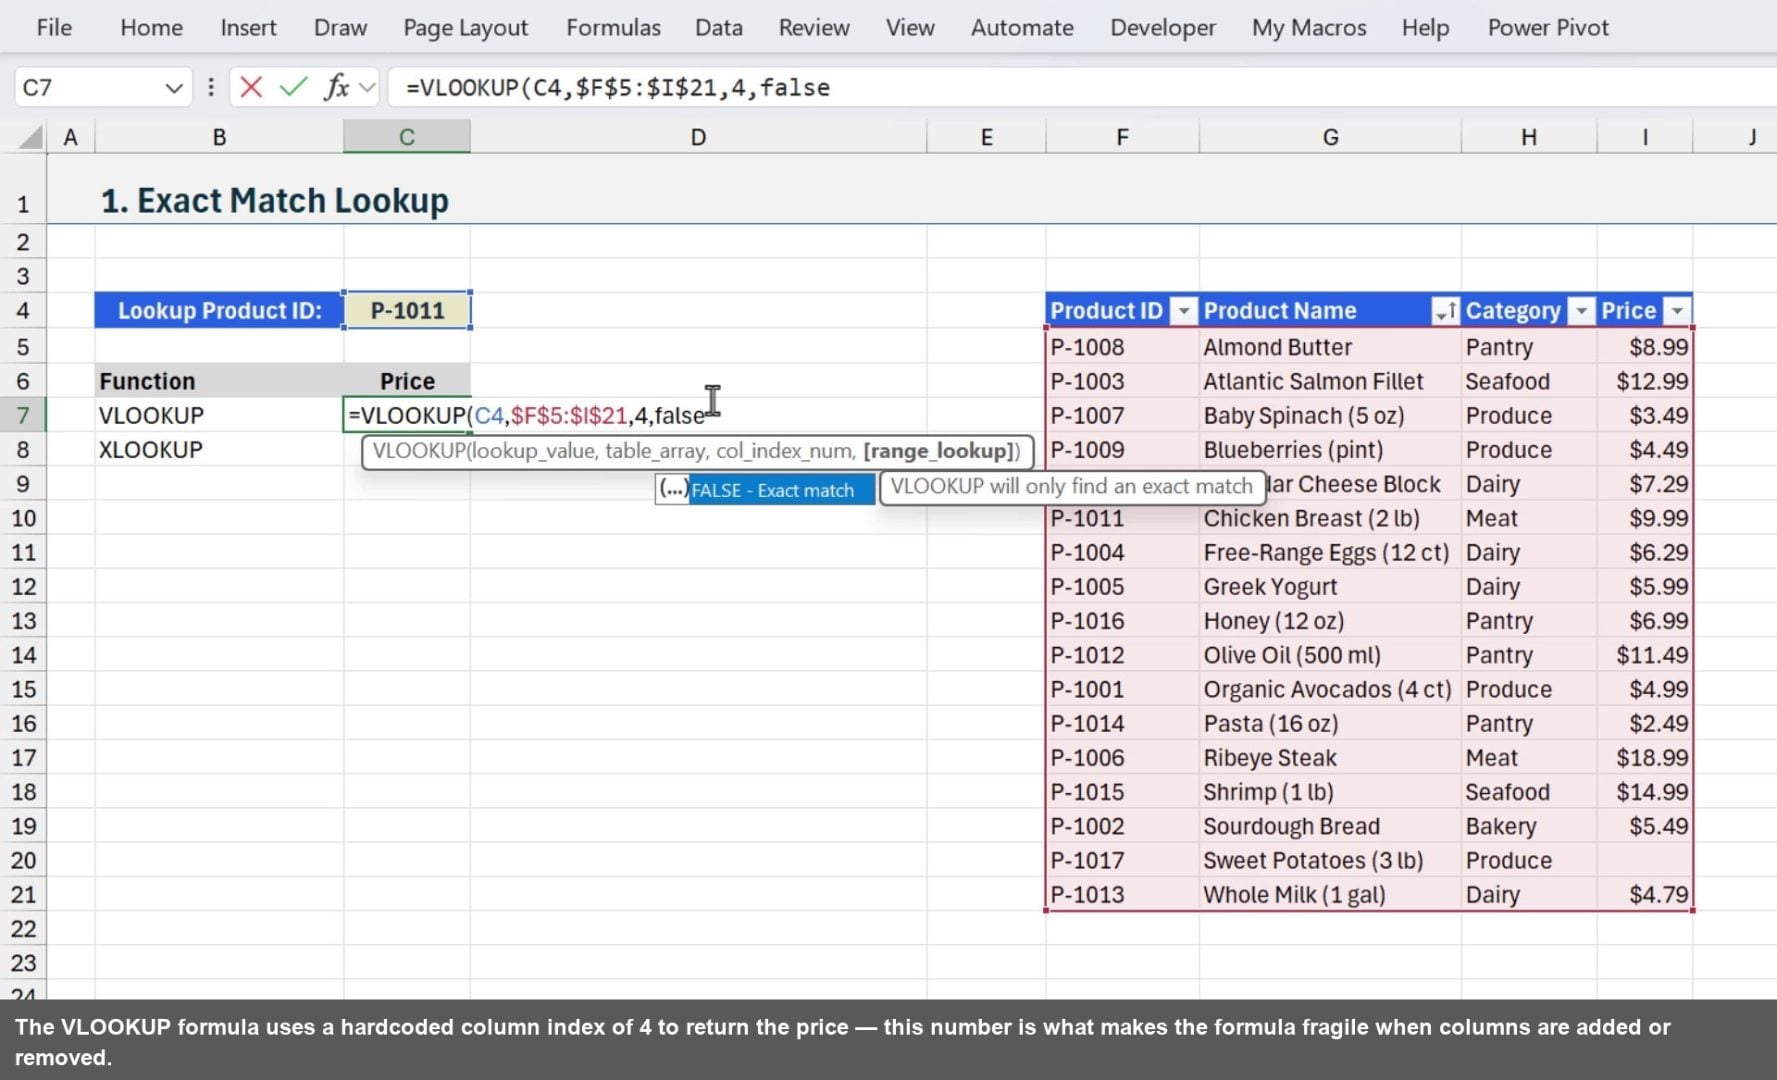Open the Name Box dropdown arrow
Image resolution: width=1777 pixels, height=1080 pixels.
(172, 87)
